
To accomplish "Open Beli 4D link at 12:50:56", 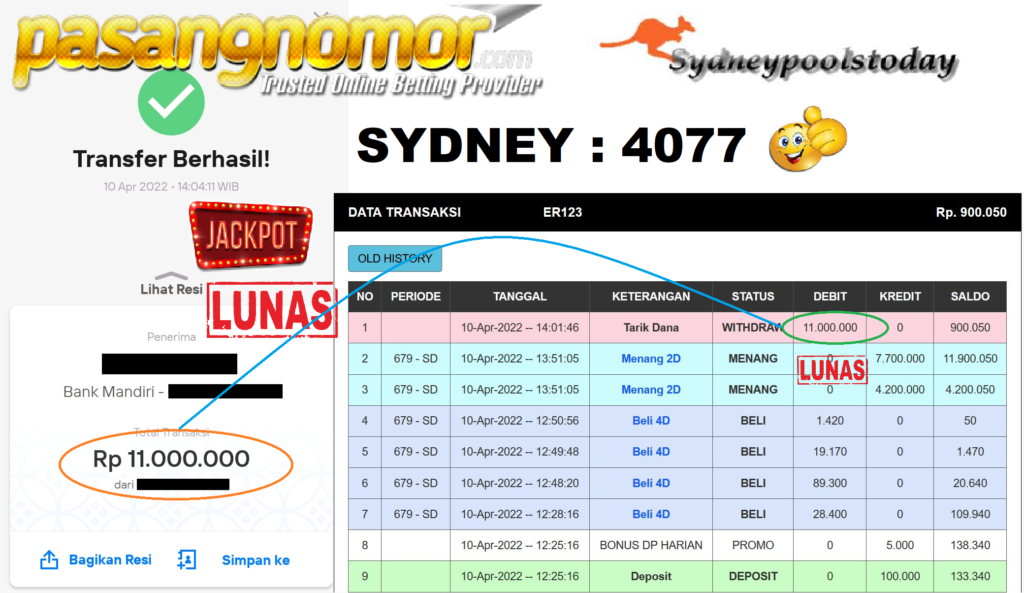I will pos(650,421).
